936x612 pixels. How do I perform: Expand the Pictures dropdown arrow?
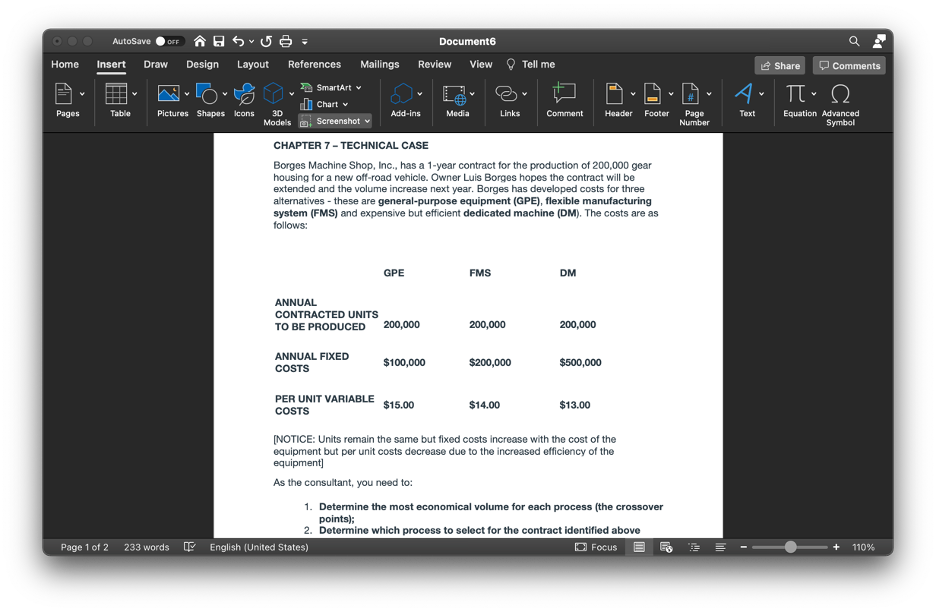click(x=187, y=94)
